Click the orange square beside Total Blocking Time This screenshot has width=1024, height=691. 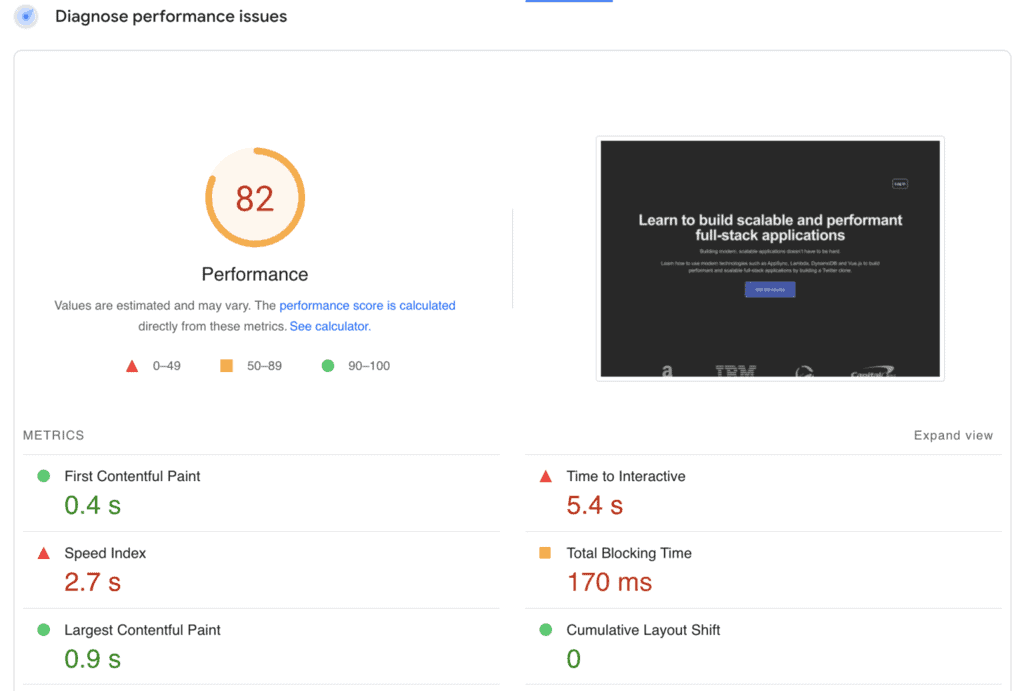(545, 553)
